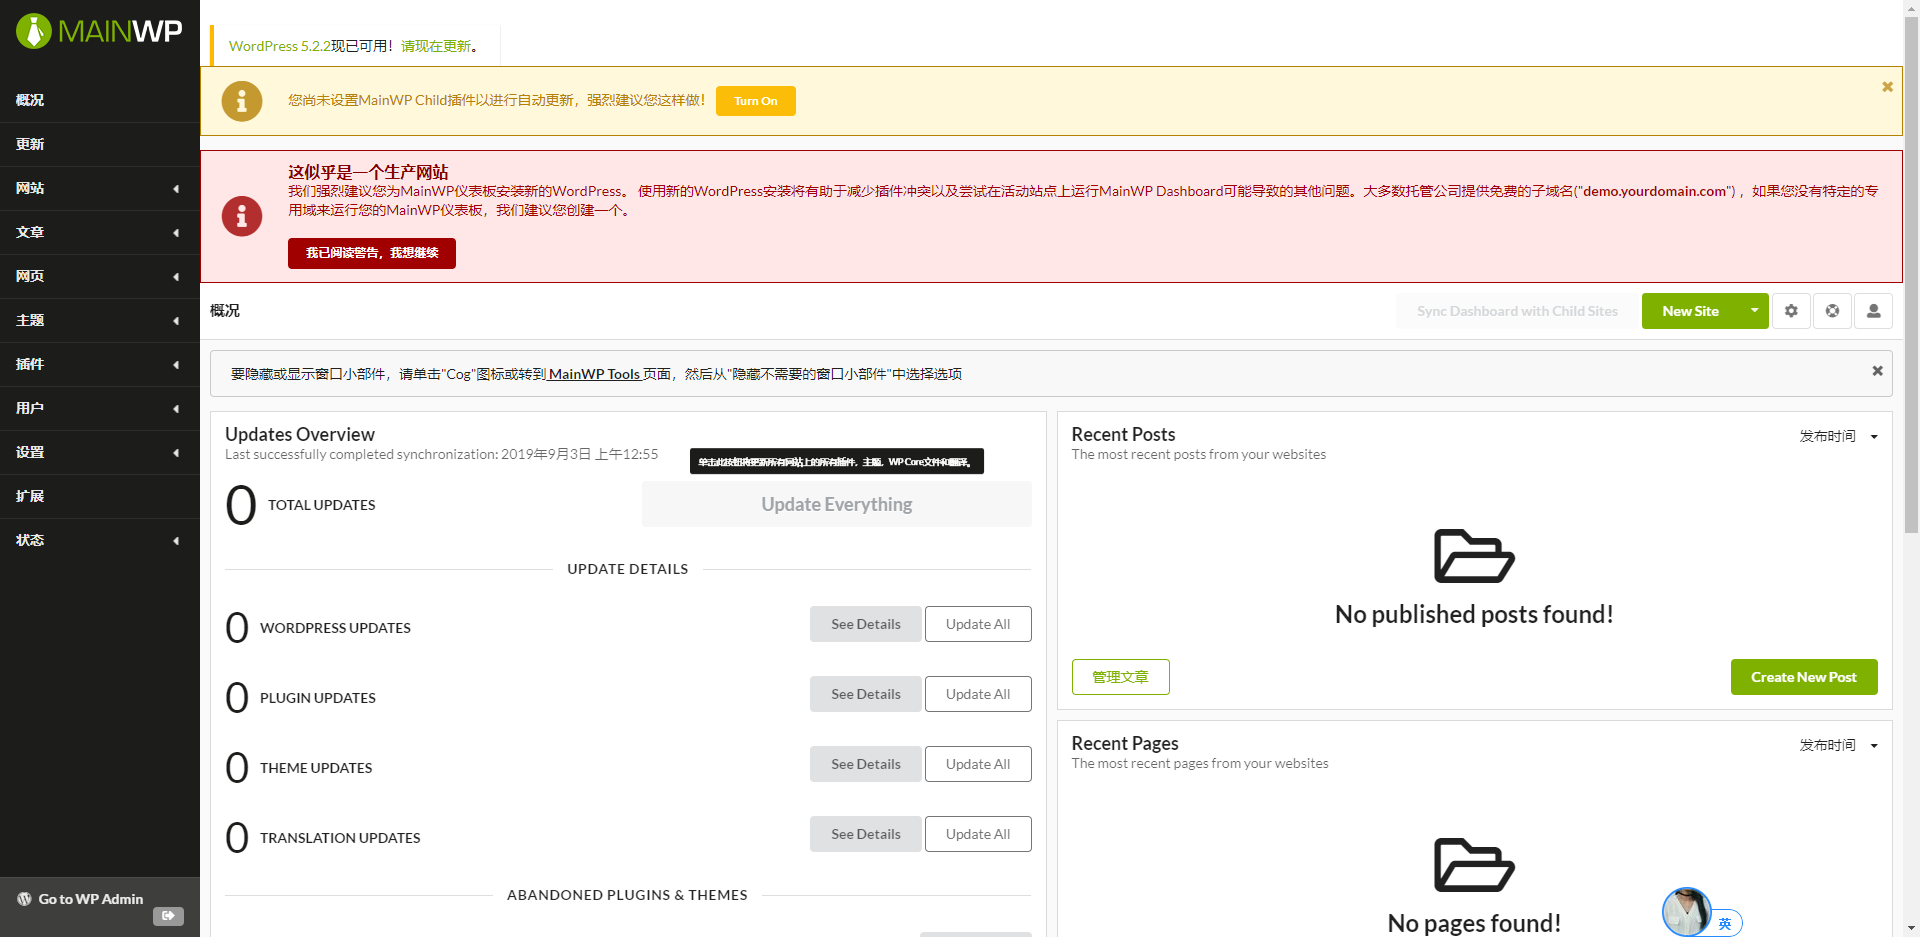Open the MainWP Tools link

(594, 374)
